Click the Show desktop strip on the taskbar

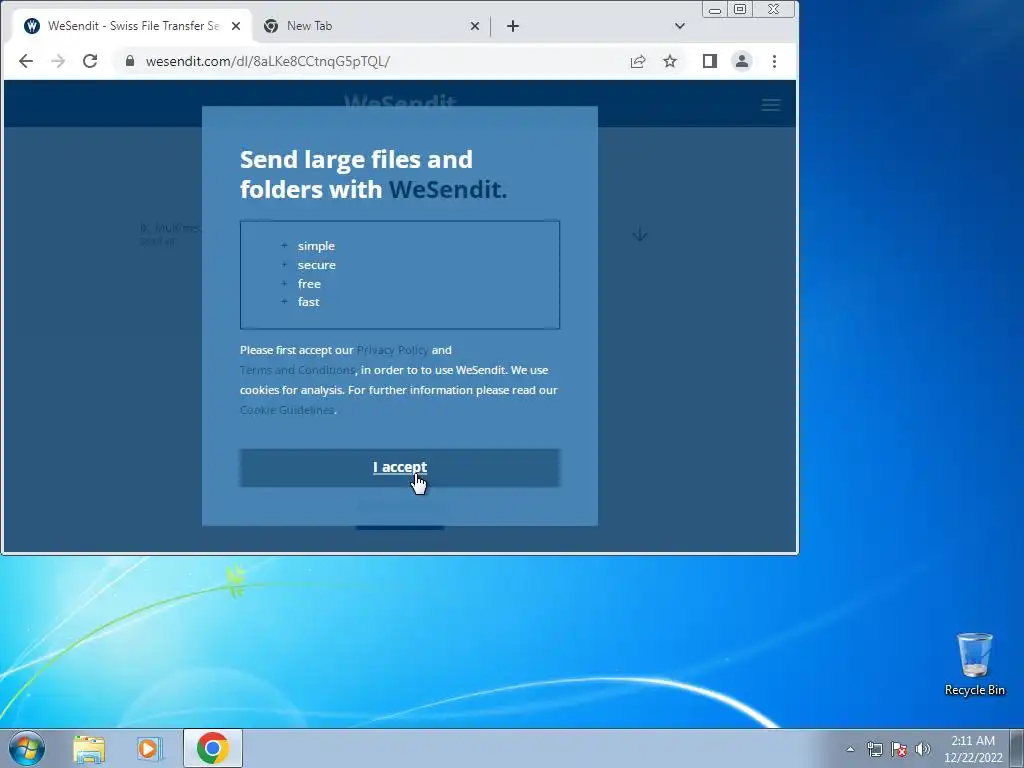tap(1017, 748)
